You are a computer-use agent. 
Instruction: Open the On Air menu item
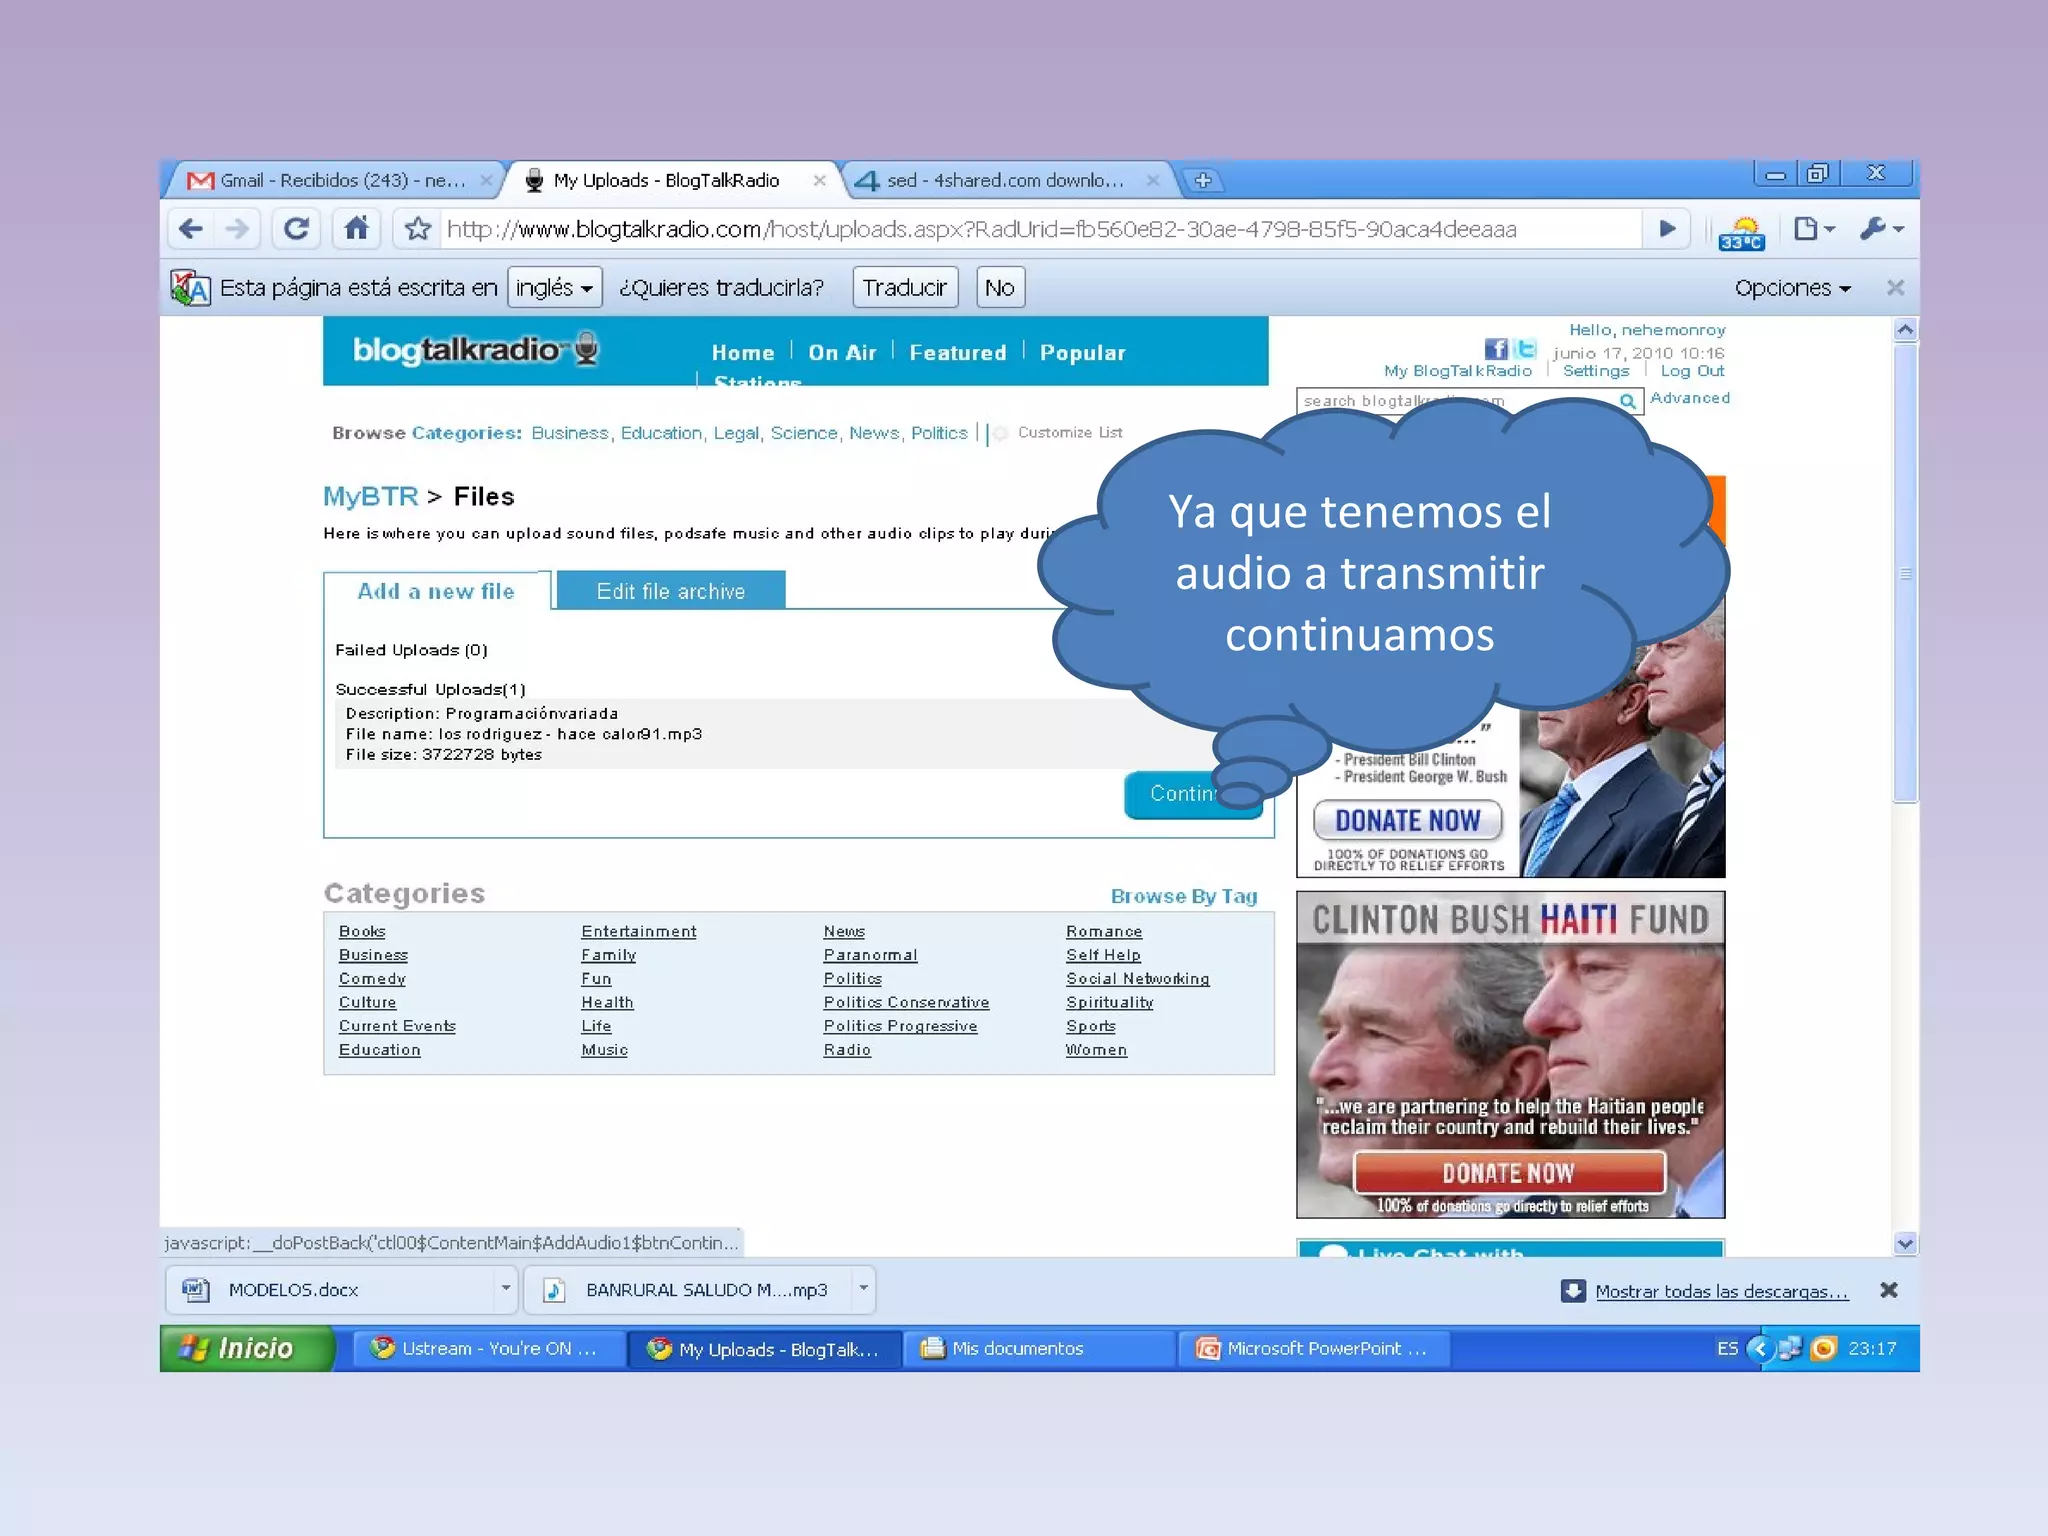(842, 353)
